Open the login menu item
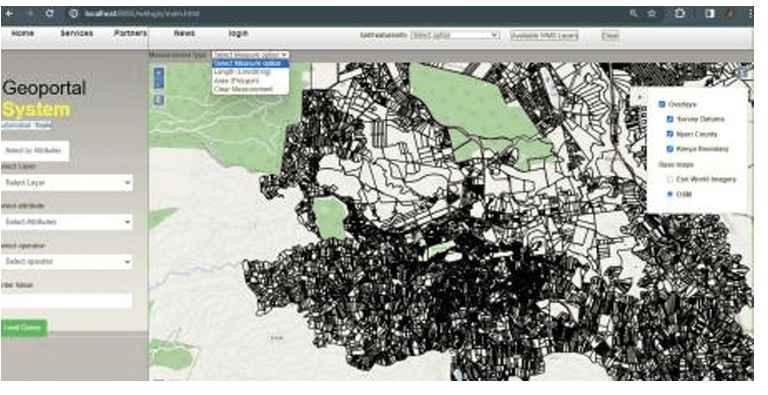 239,33
